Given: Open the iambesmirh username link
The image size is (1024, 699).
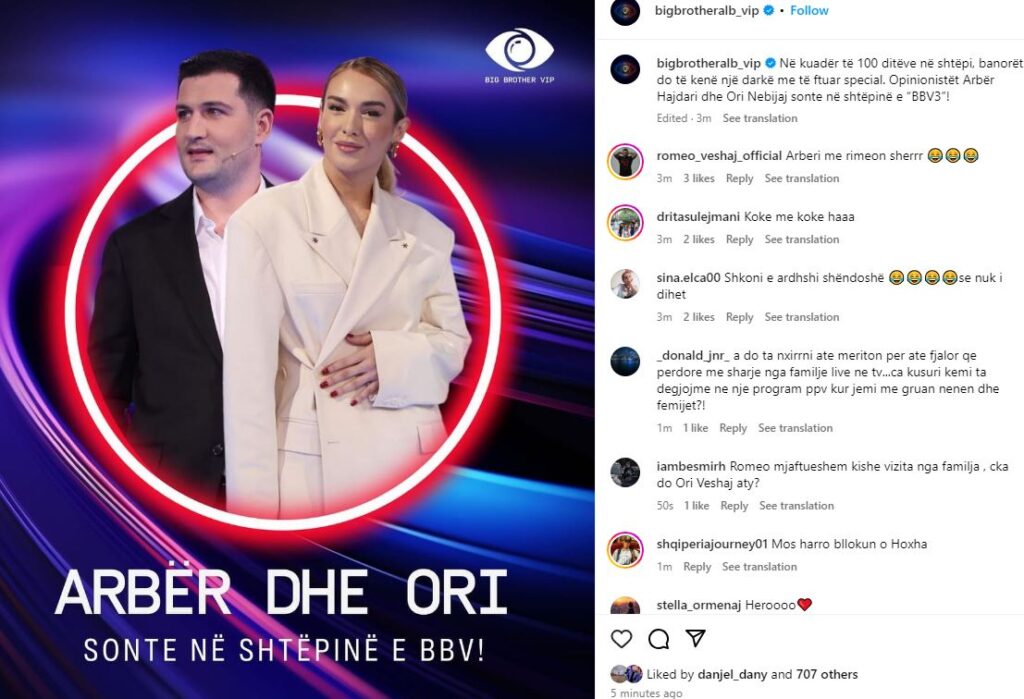Looking at the screenshot, I should pos(691,466).
